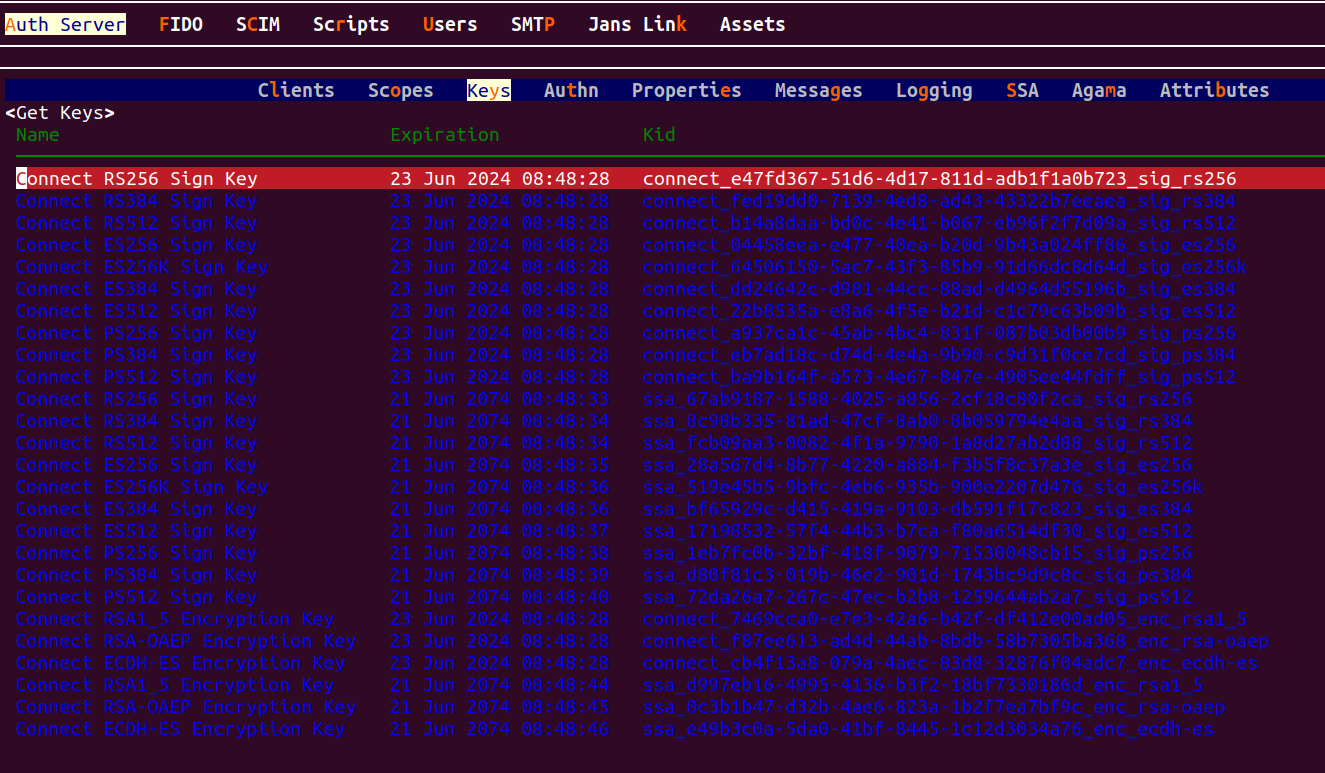Switch to the SSA tab
The image size is (1325, 773).
[x=1022, y=91]
